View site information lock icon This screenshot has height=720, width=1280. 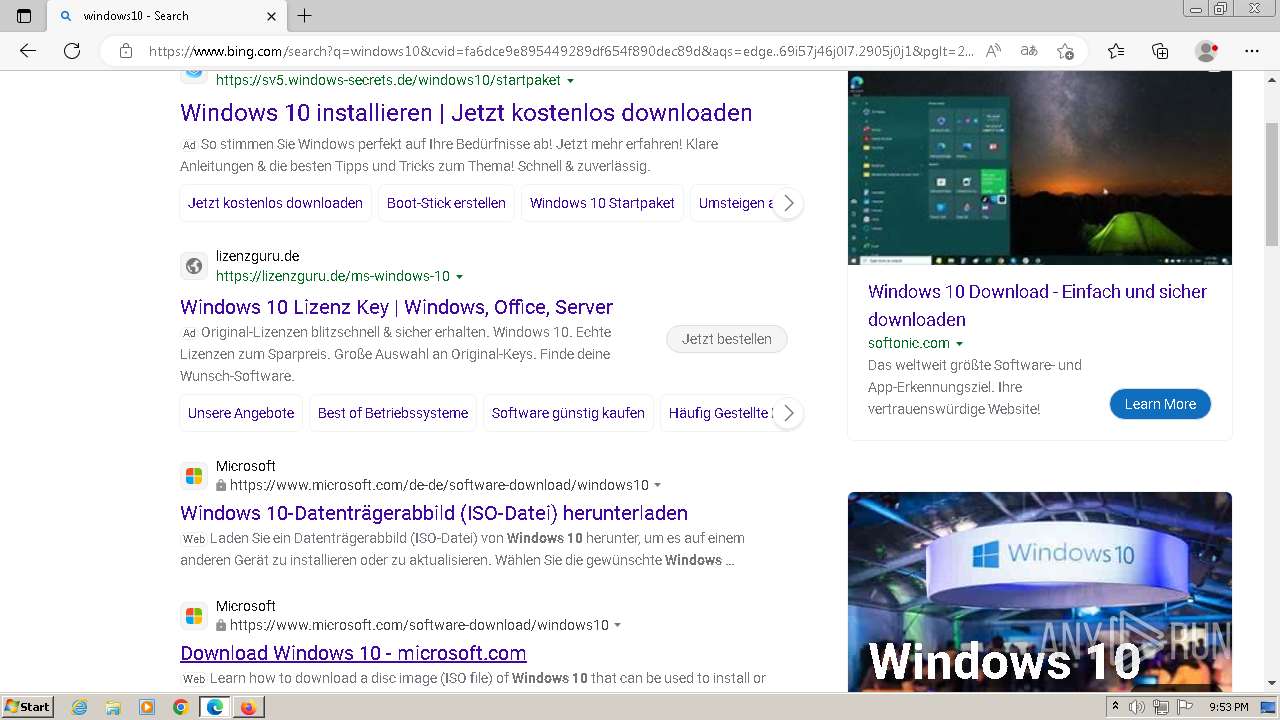tap(126, 51)
